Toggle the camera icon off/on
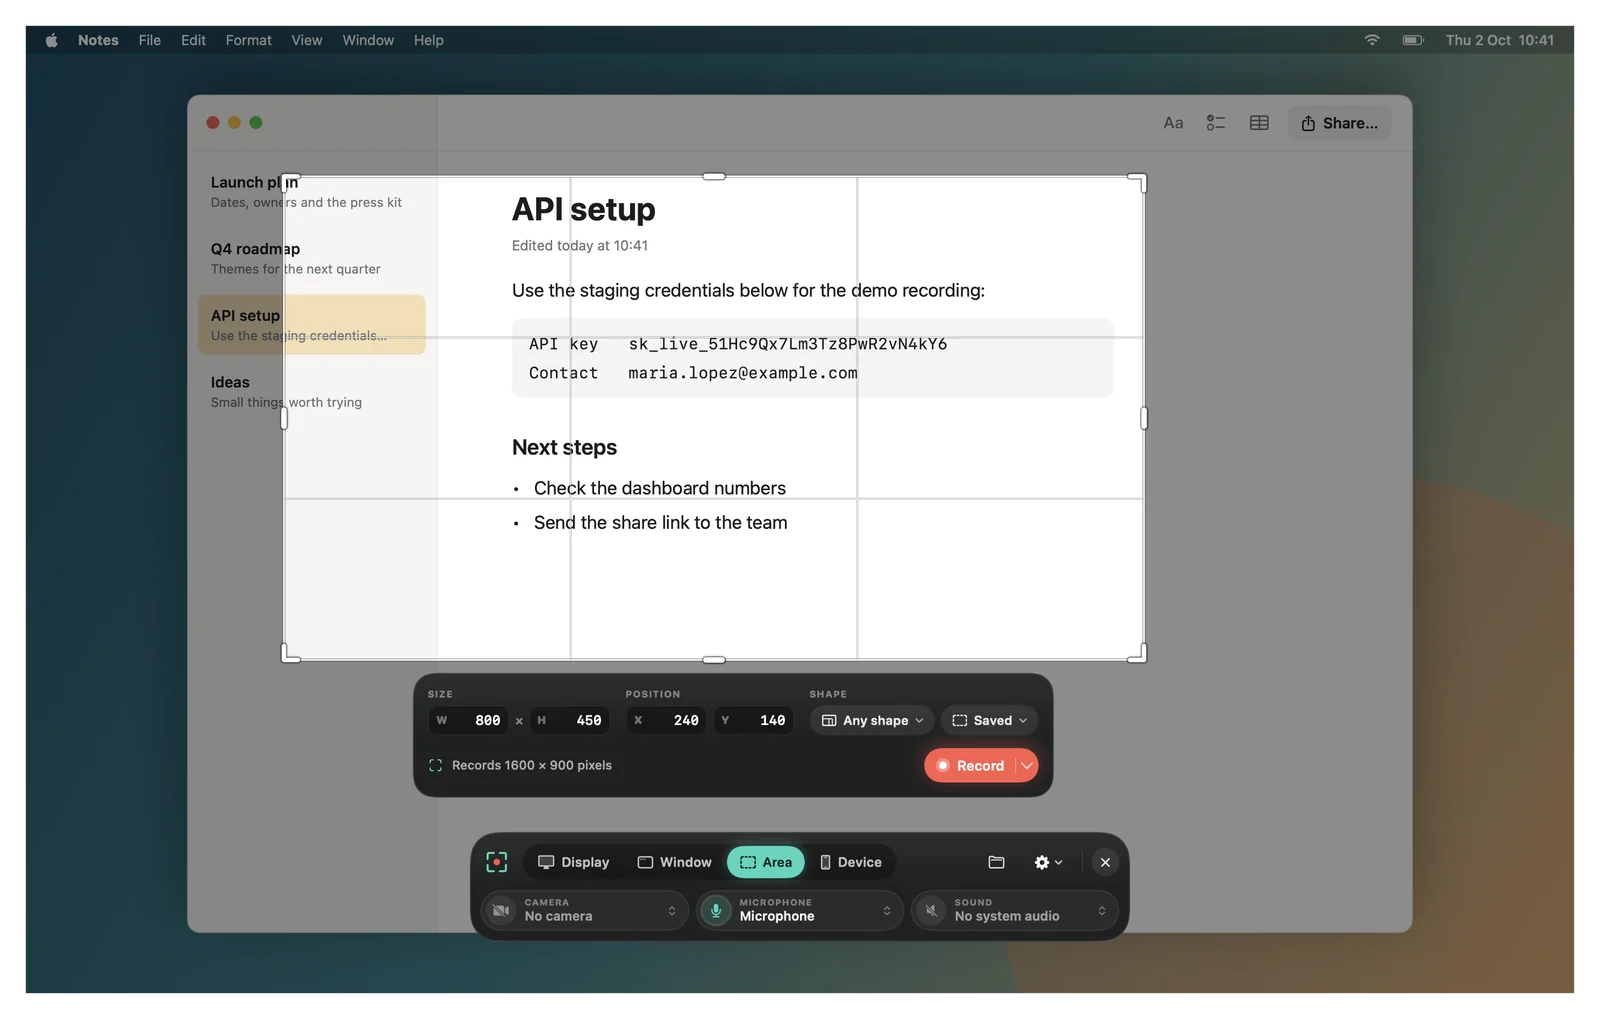Viewport: 1600px width, 1019px height. pyautogui.click(x=502, y=910)
